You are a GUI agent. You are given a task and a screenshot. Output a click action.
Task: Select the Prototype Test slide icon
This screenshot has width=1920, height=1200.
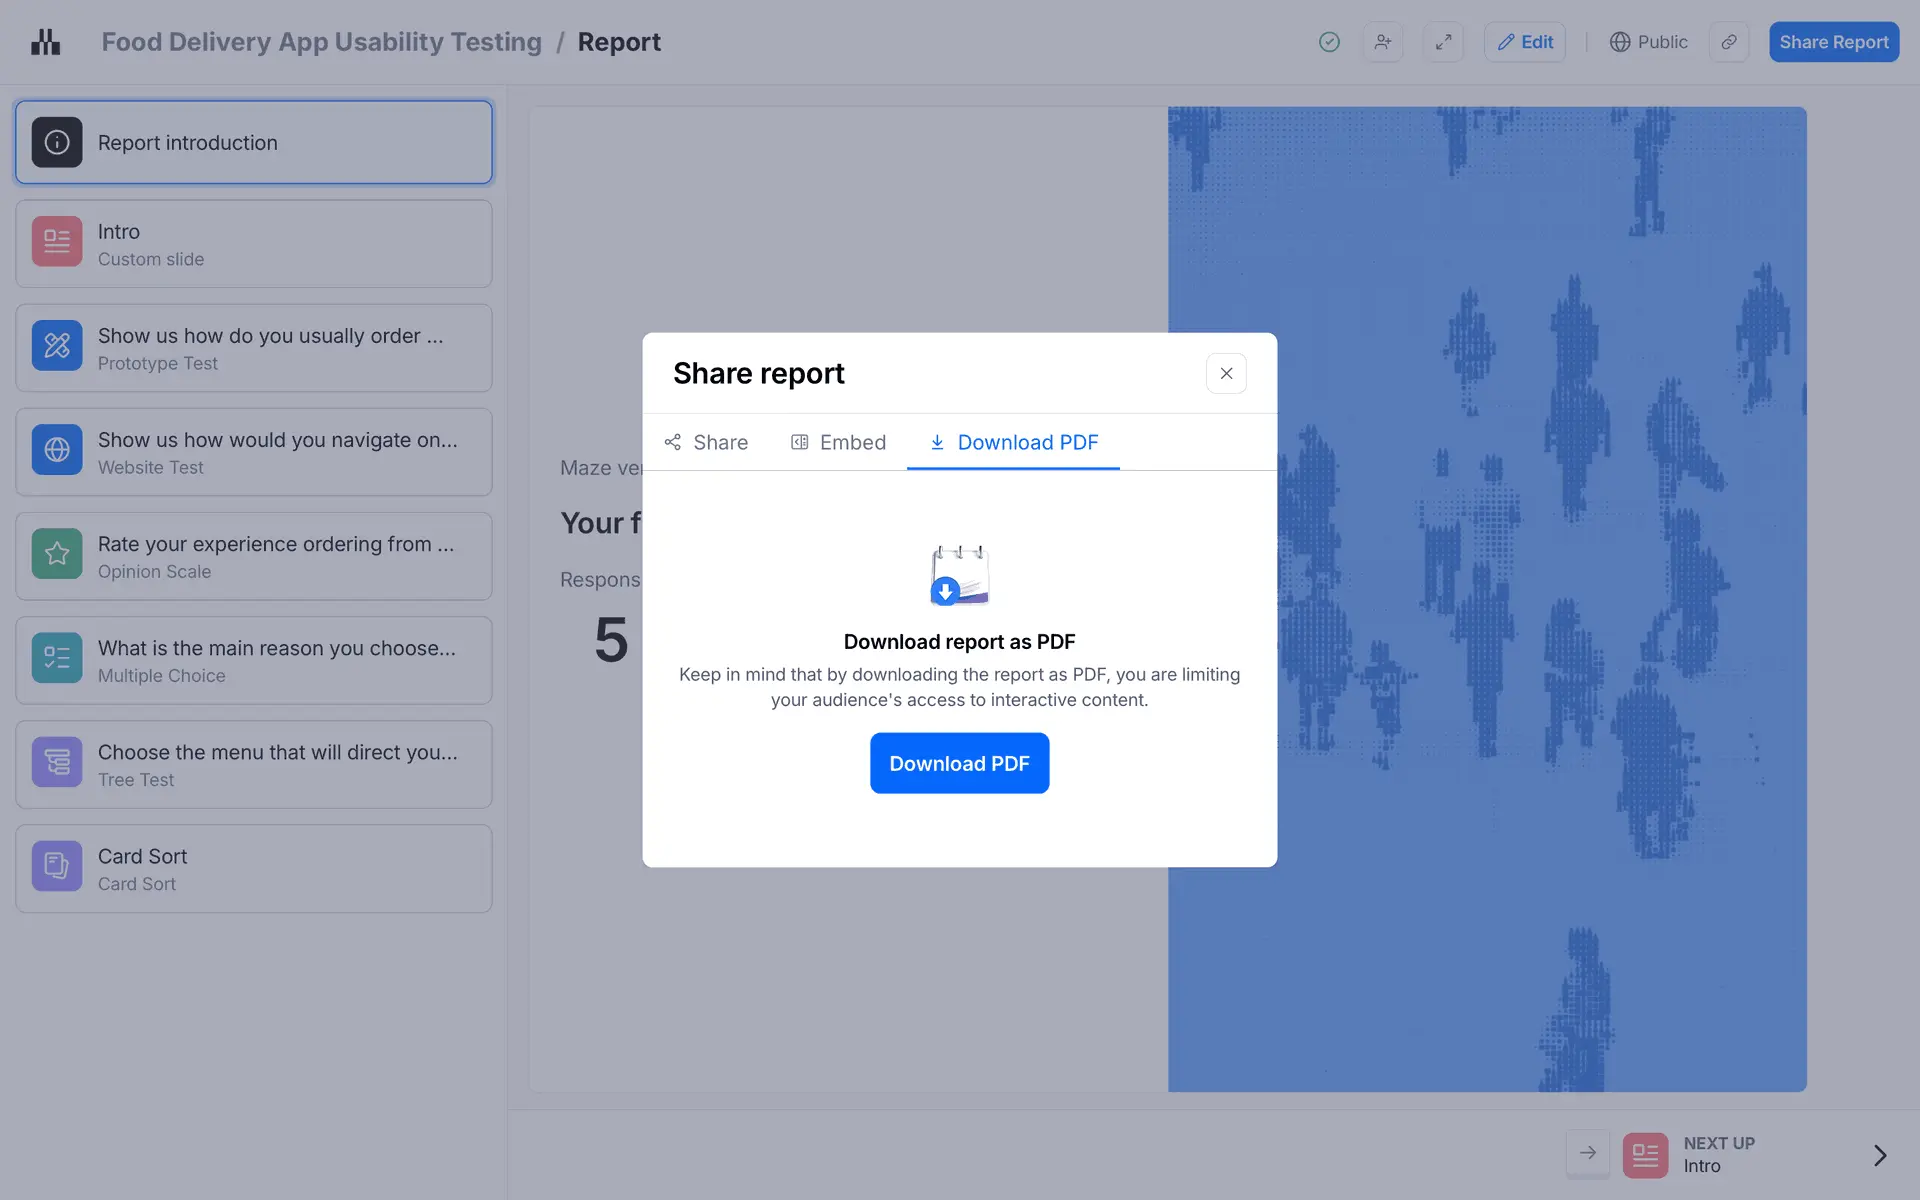[57, 346]
